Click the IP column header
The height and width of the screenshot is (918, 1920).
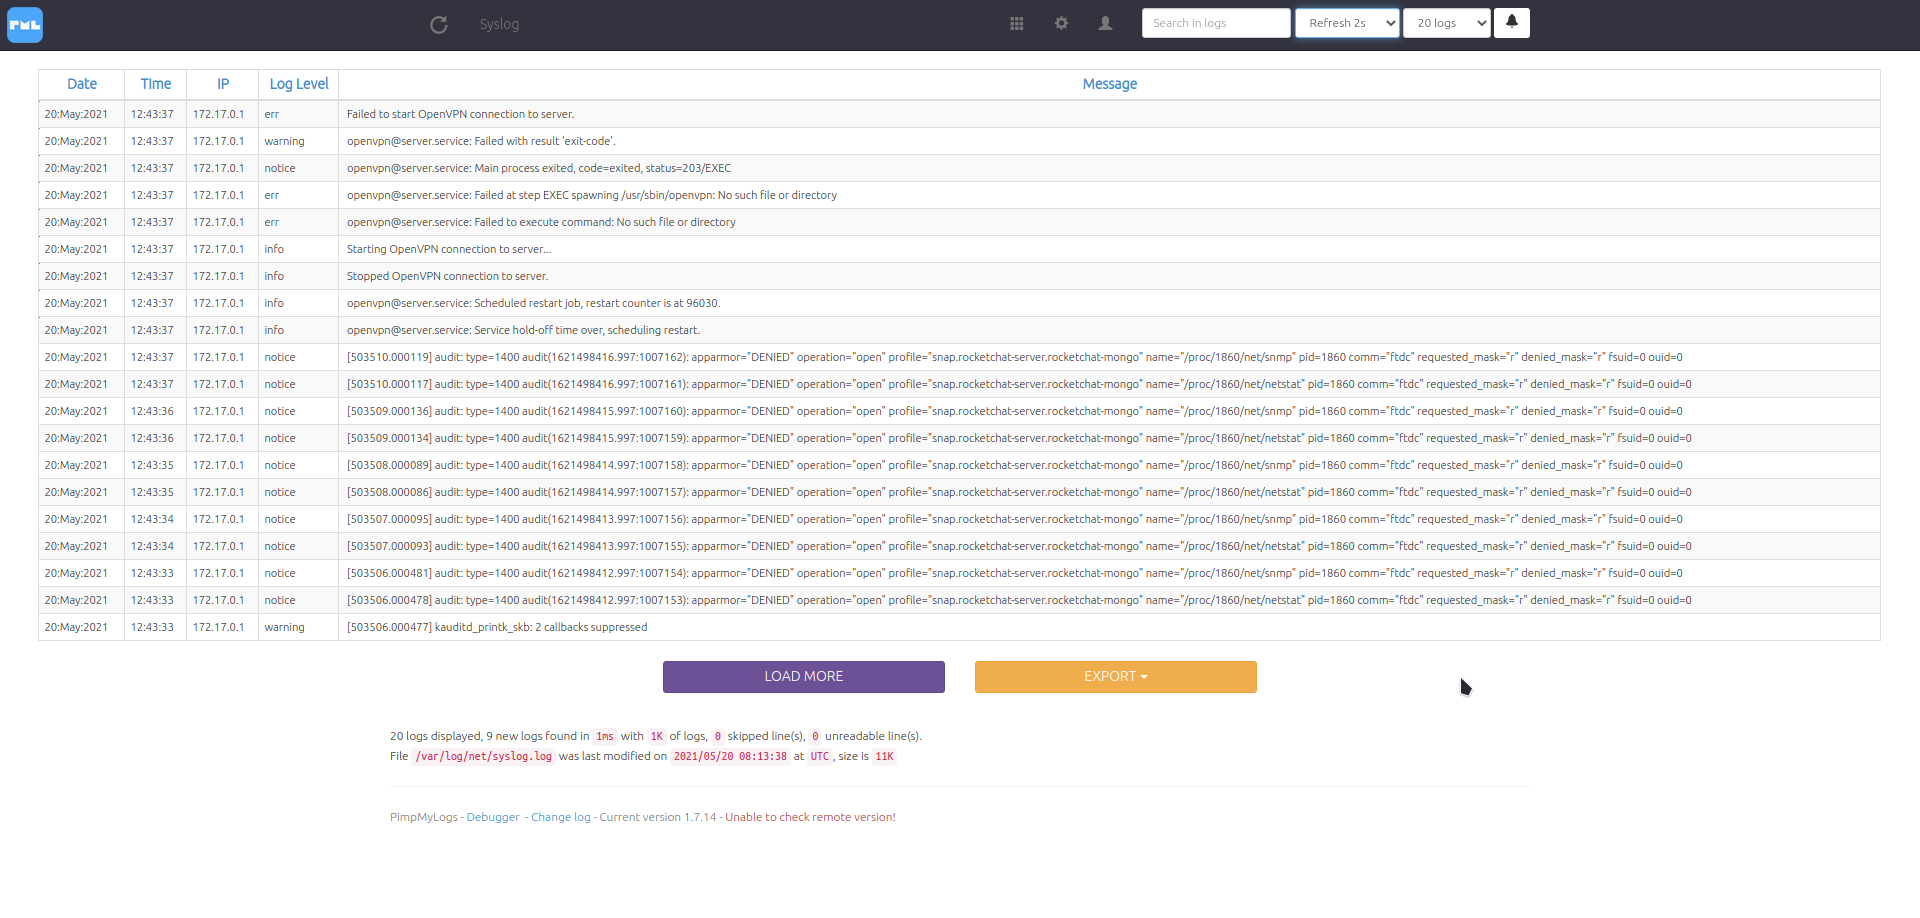click(223, 84)
